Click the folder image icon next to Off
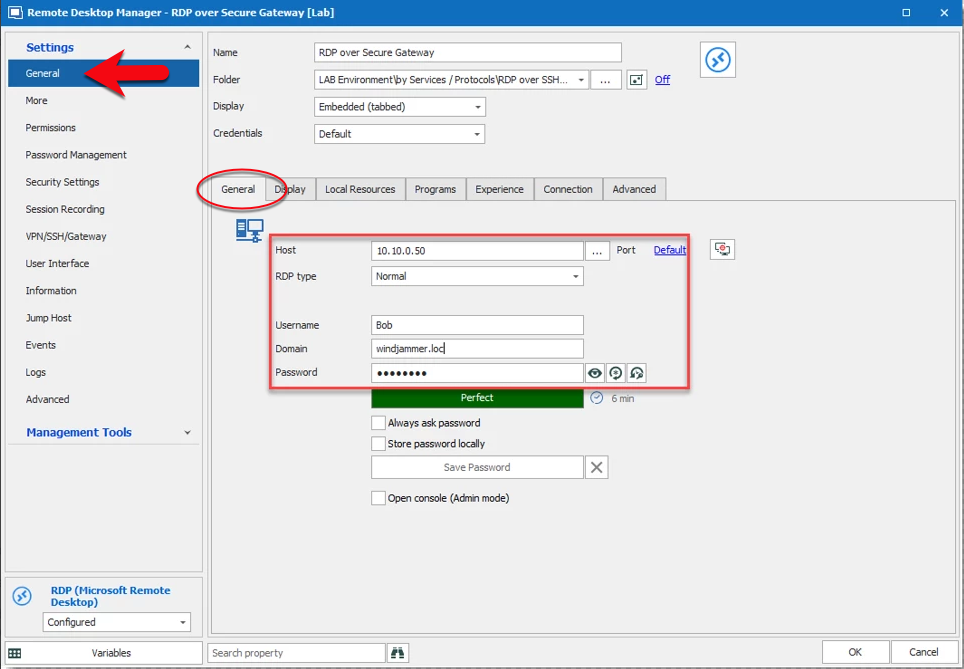964x669 pixels. point(636,80)
